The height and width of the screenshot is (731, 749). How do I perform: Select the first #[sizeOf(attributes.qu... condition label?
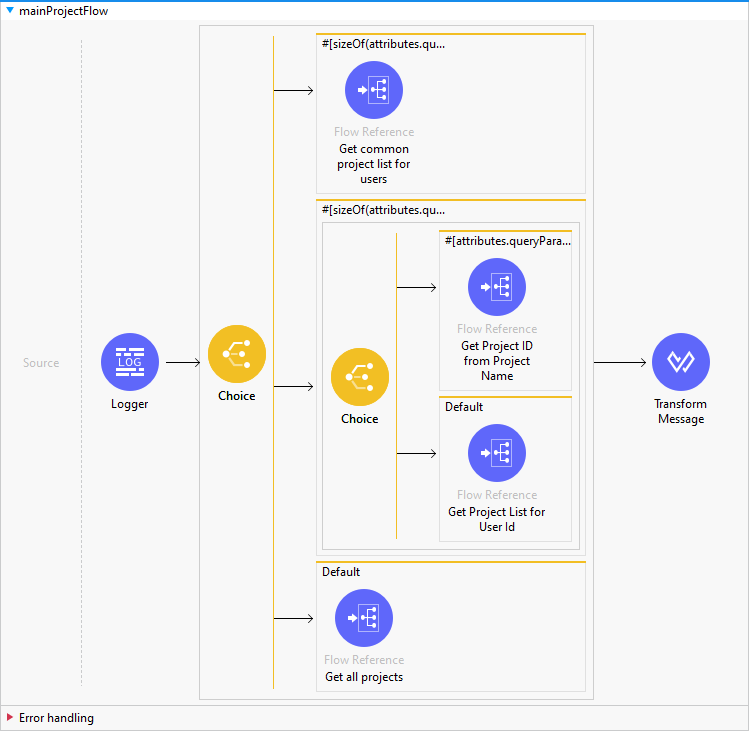[x=384, y=44]
